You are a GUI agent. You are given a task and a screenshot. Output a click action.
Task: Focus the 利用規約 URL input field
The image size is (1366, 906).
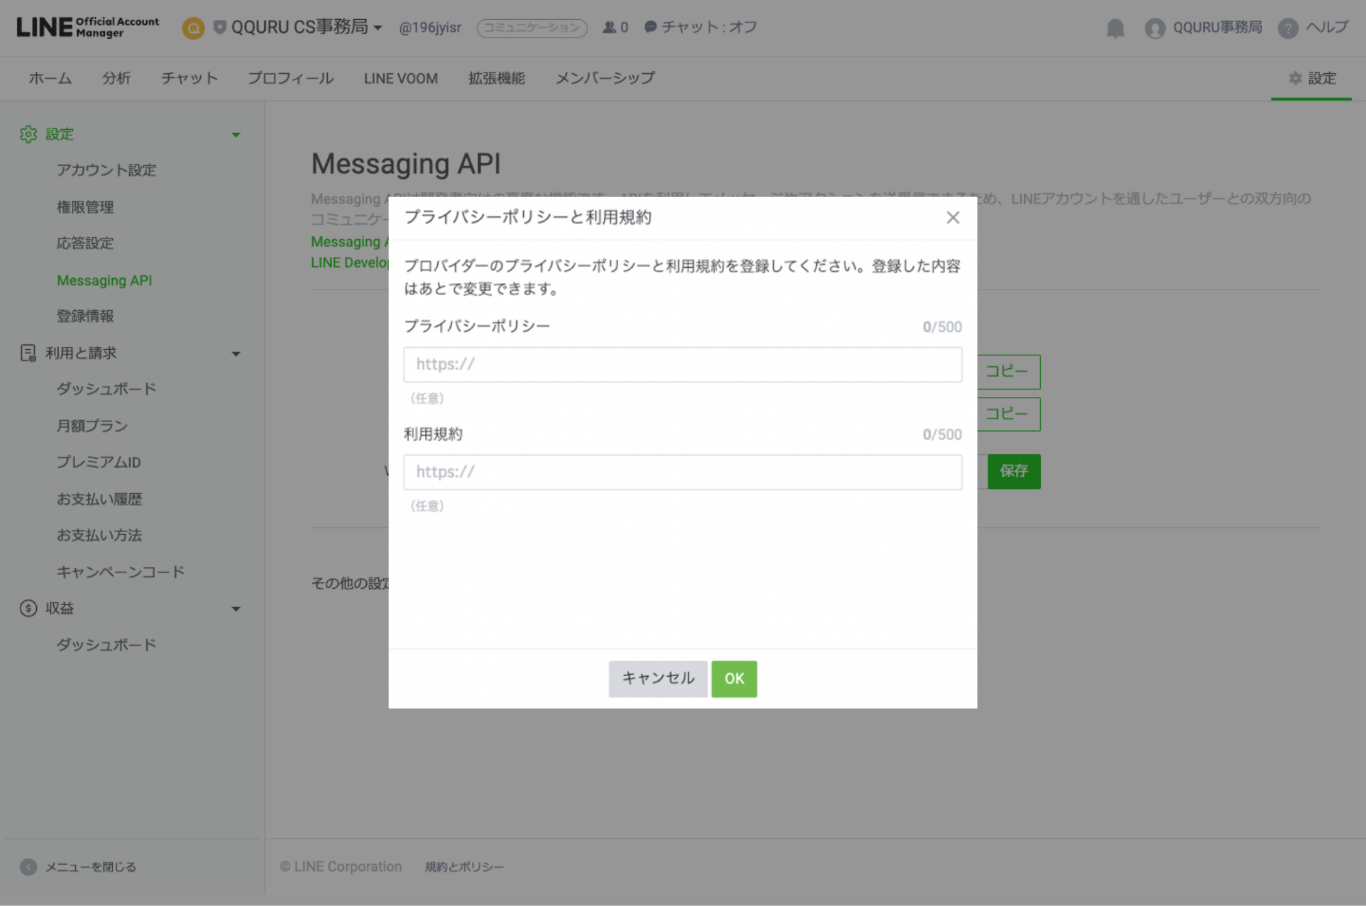coord(682,472)
